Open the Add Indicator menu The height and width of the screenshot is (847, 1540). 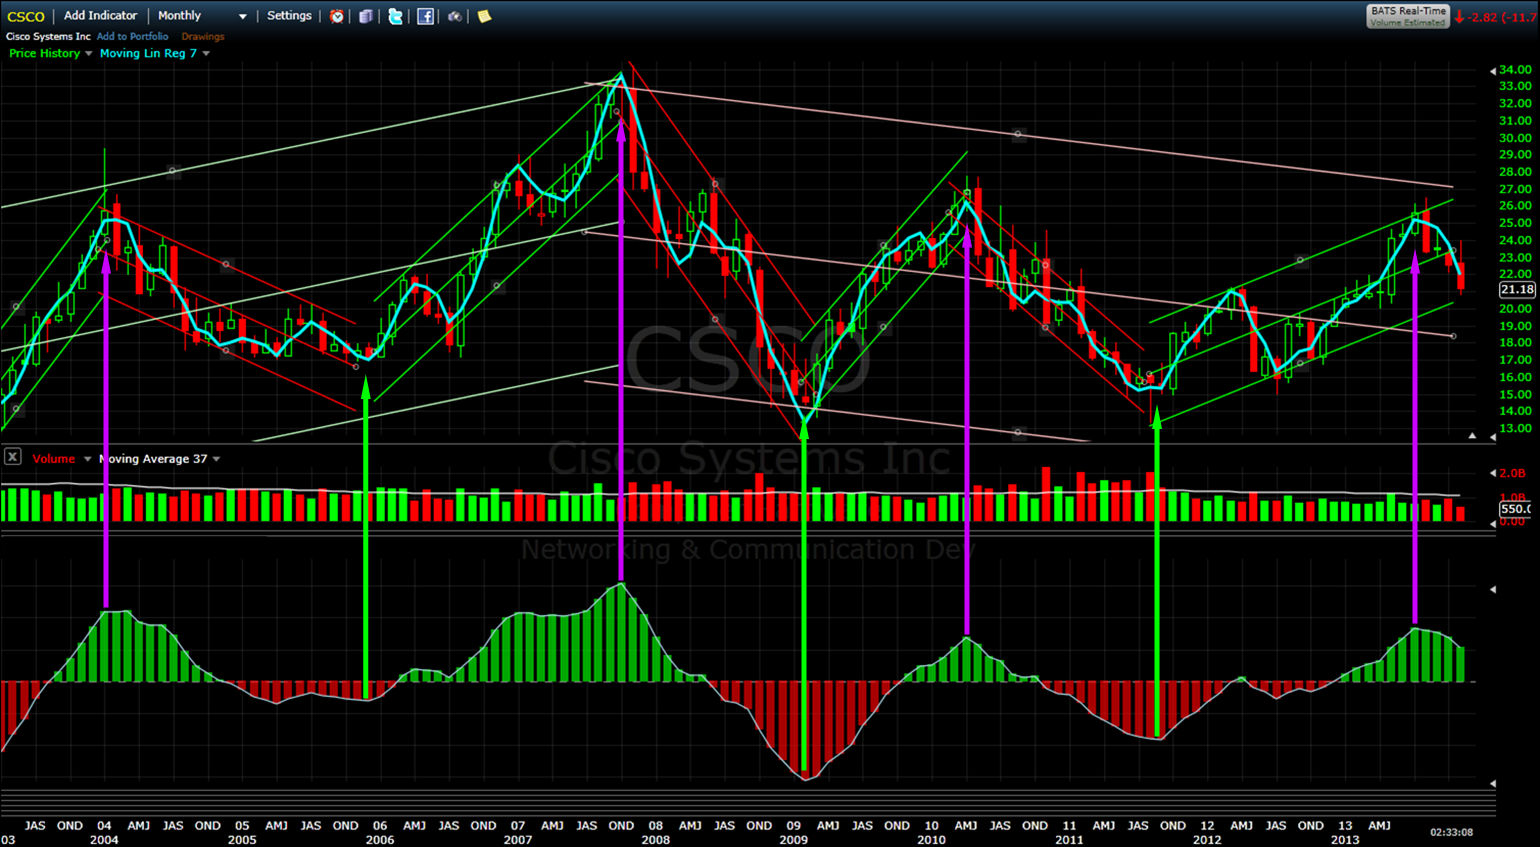click(100, 15)
